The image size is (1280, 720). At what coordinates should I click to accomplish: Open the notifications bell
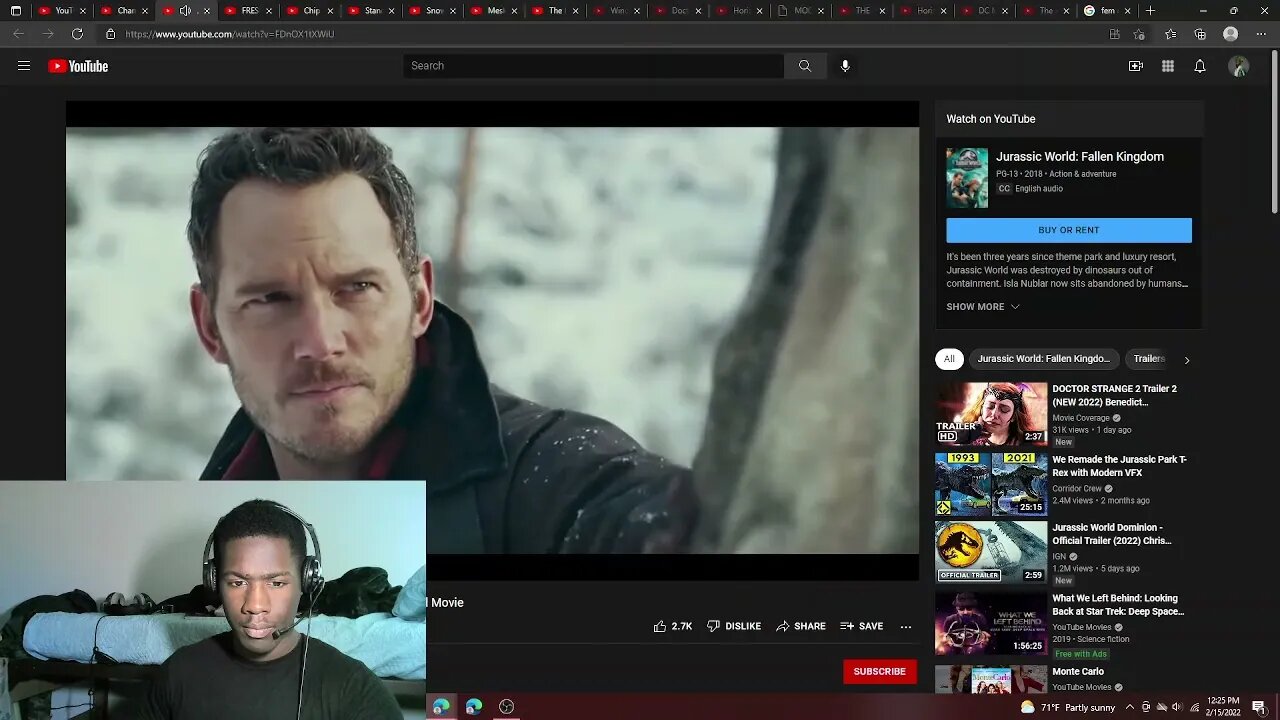point(1200,66)
